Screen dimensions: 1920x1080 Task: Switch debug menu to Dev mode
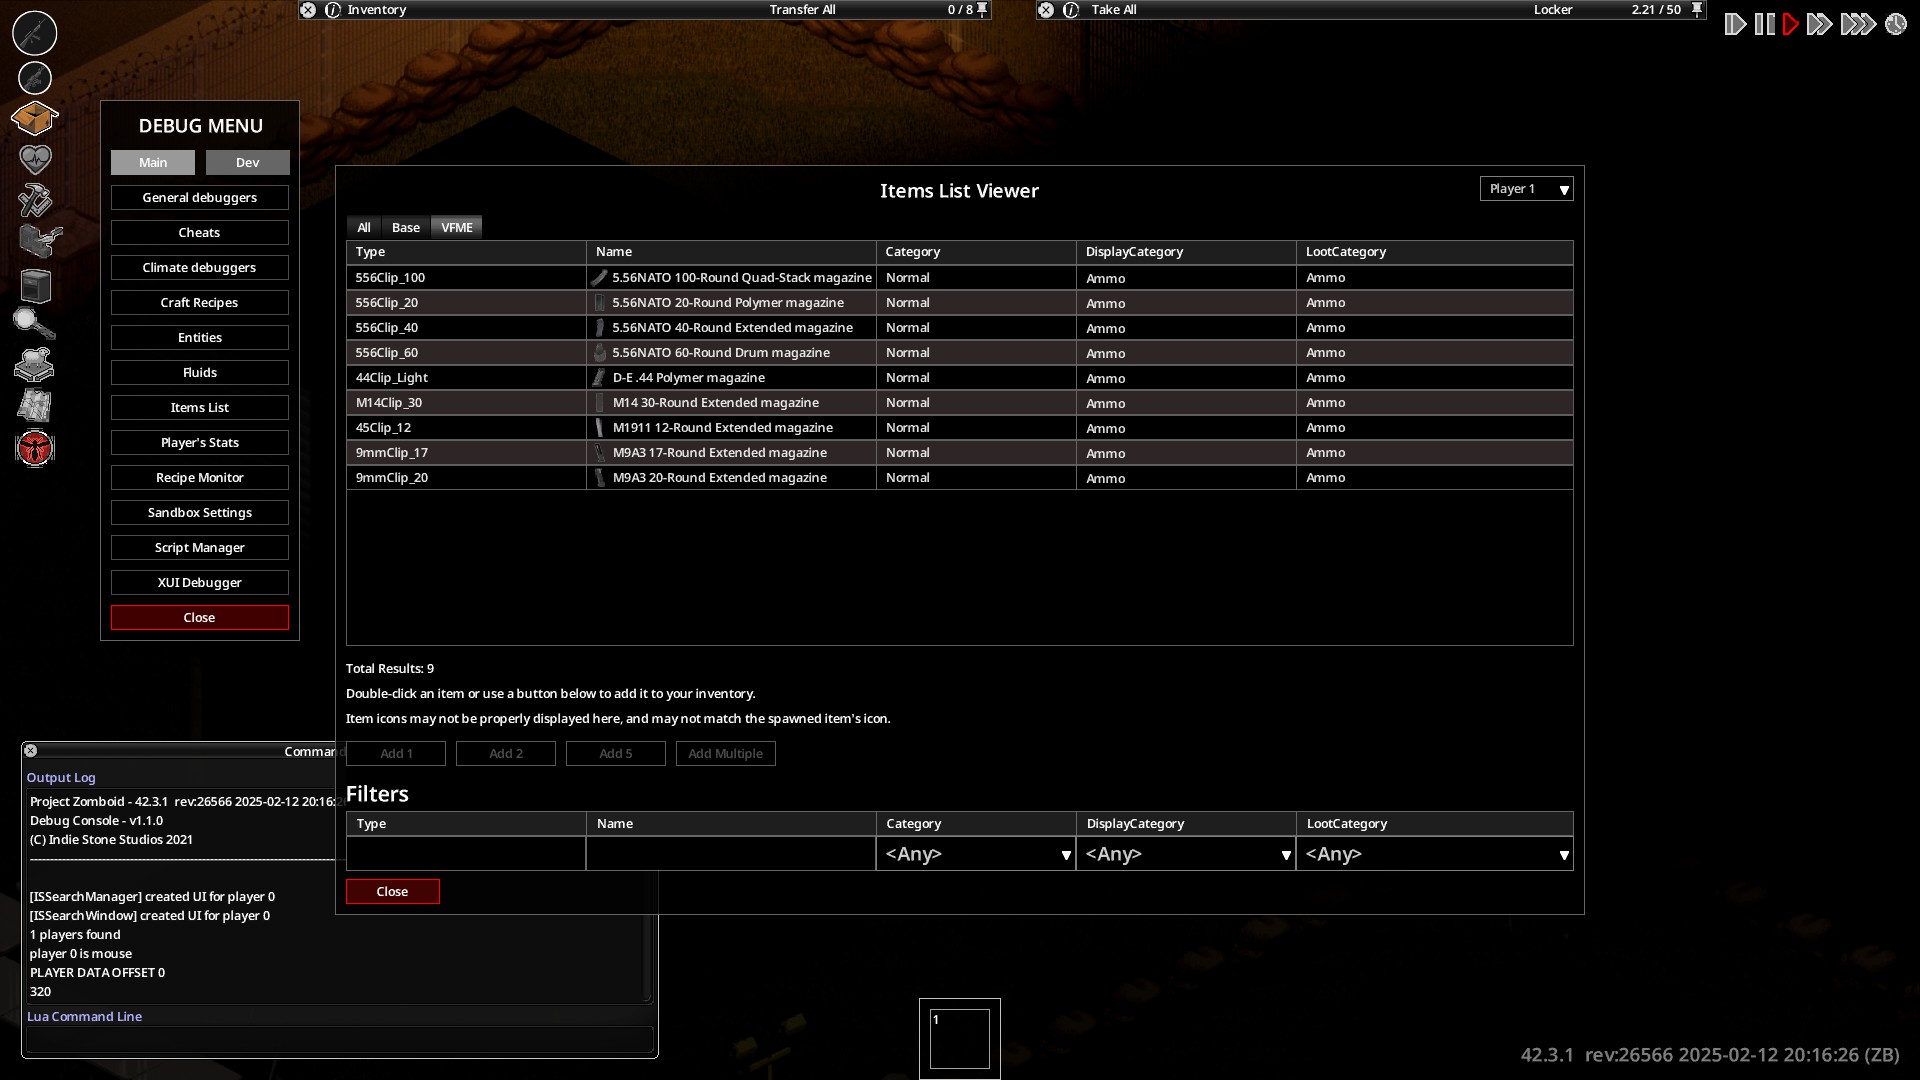click(247, 162)
